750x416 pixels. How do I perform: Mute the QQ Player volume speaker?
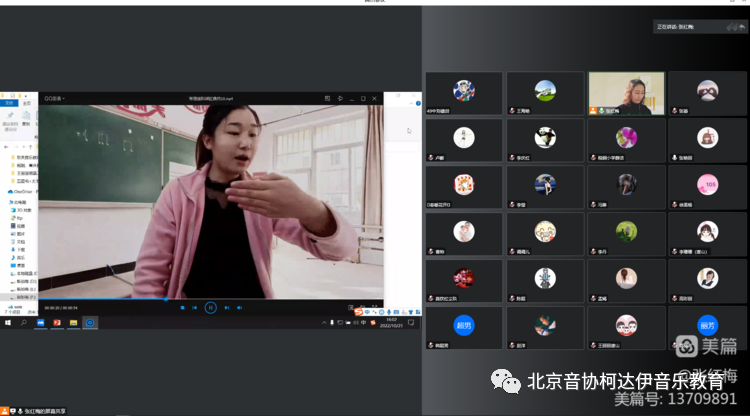click(x=240, y=308)
